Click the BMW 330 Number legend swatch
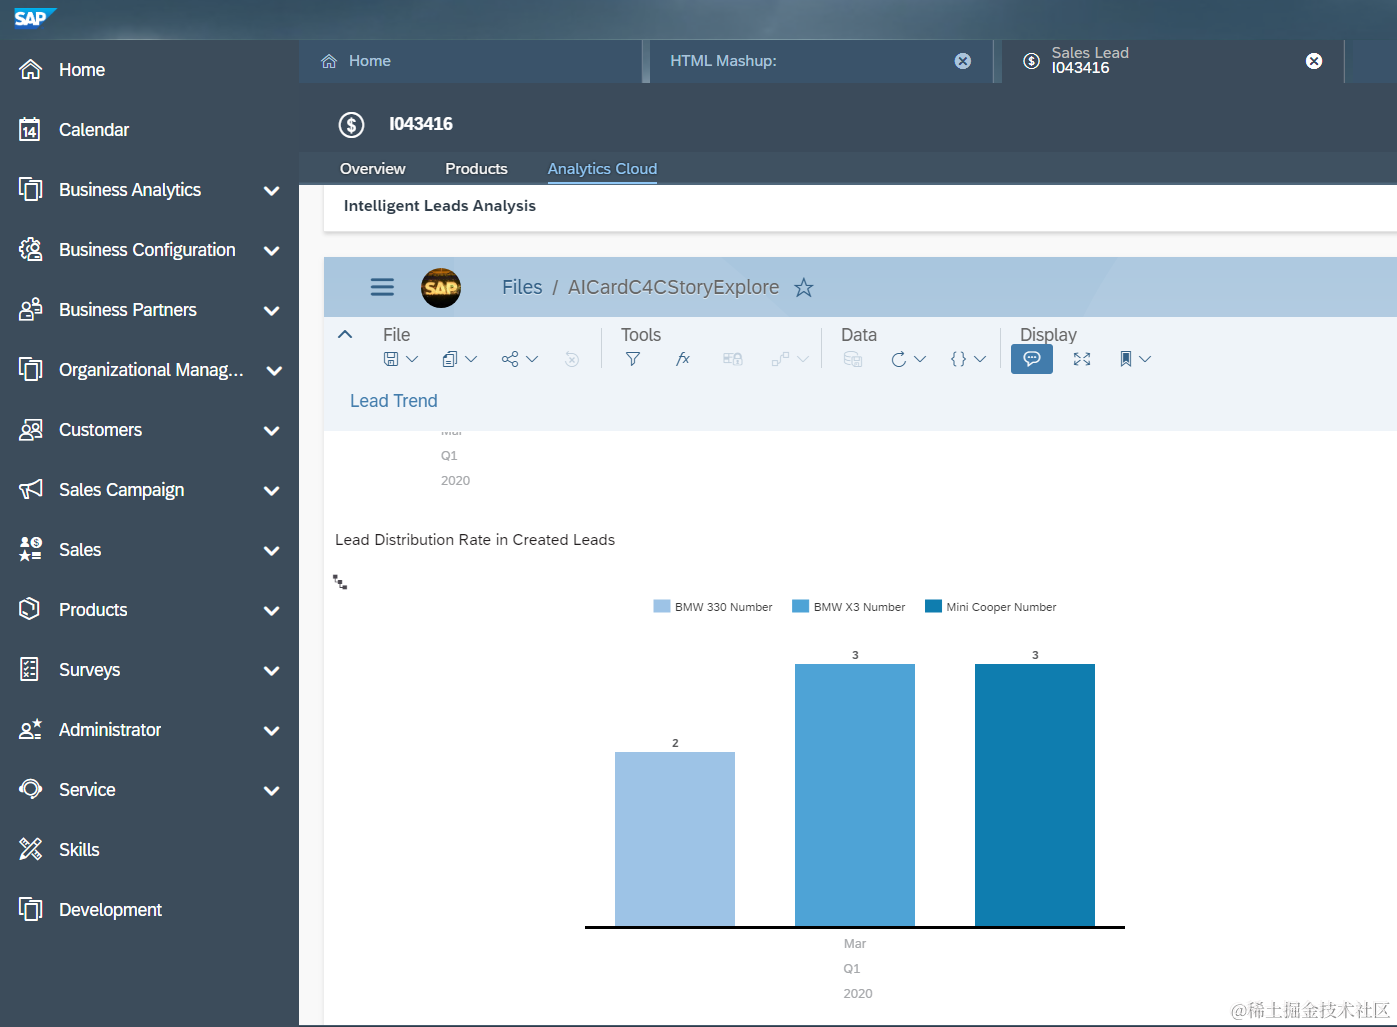The width and height of the screenshot is (1397, 1027). (x=662, y=606)
